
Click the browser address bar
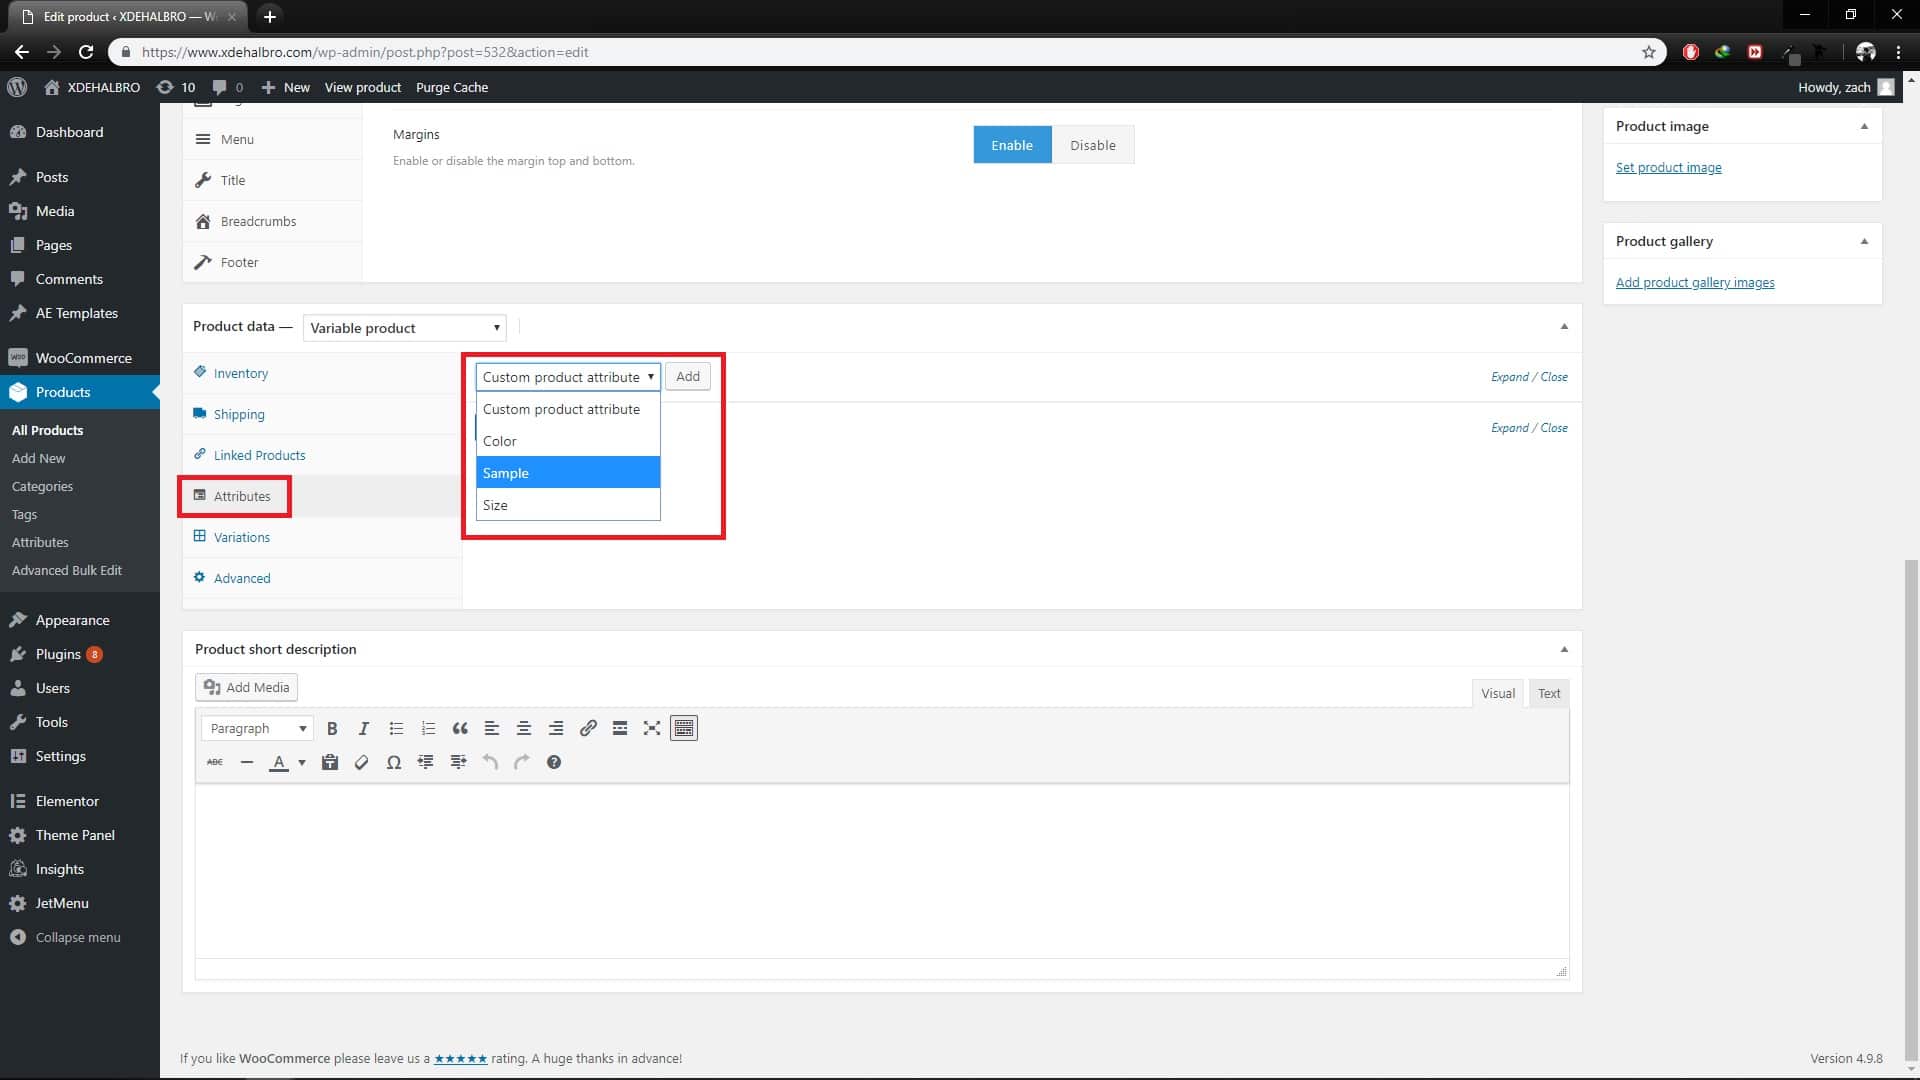[x=888, y=52]
